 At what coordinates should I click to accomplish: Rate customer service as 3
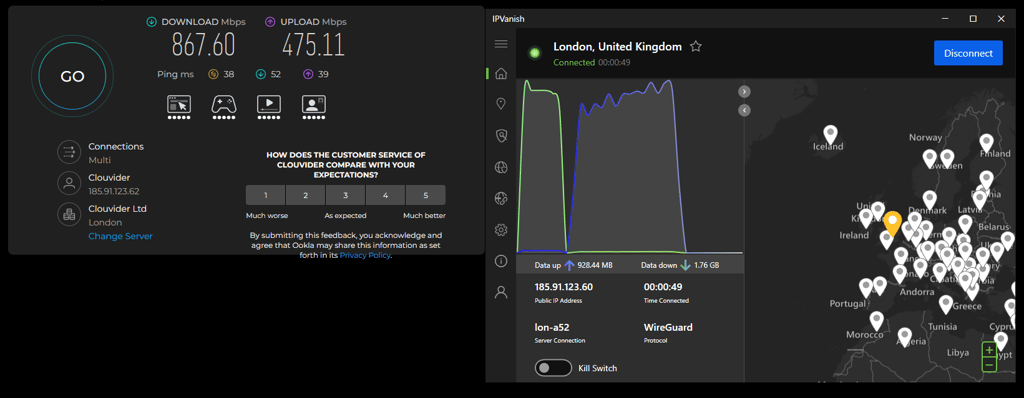[345, 195]
